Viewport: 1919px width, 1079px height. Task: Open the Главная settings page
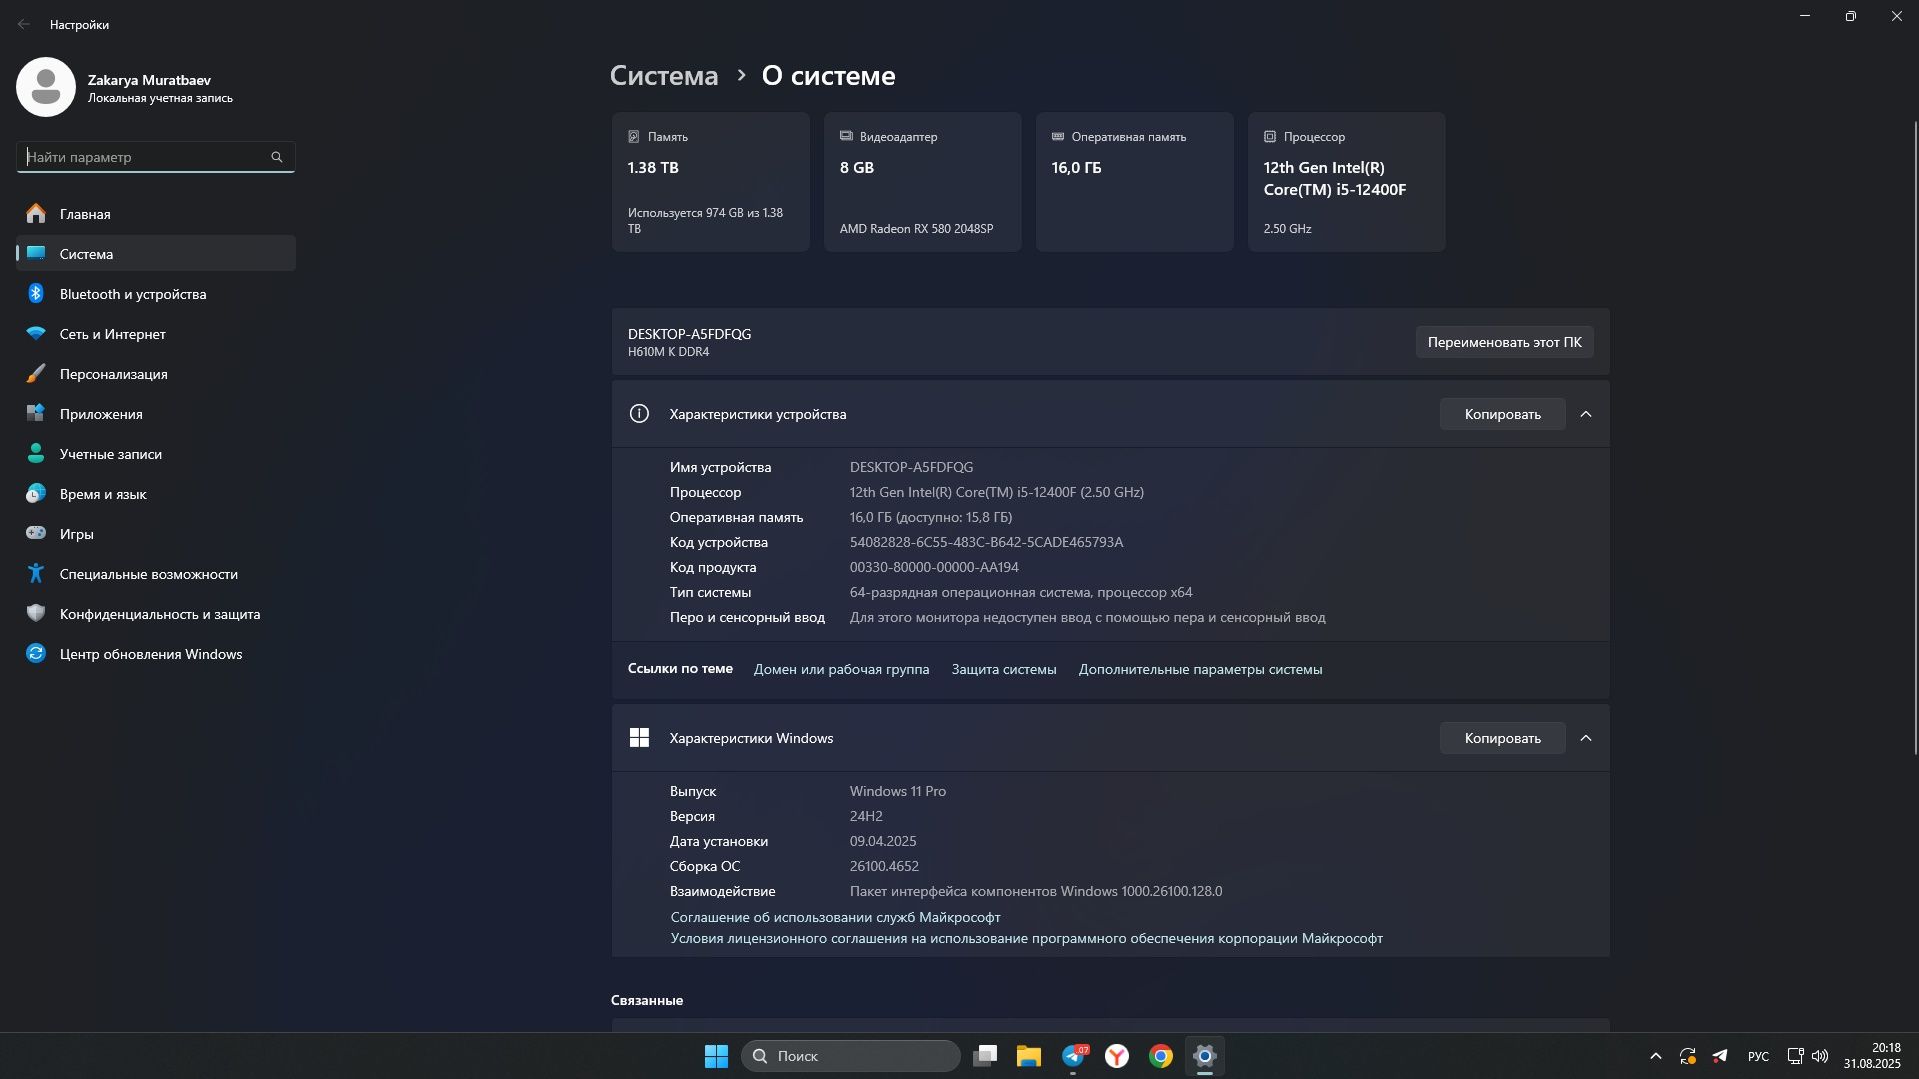click(156, 214)
